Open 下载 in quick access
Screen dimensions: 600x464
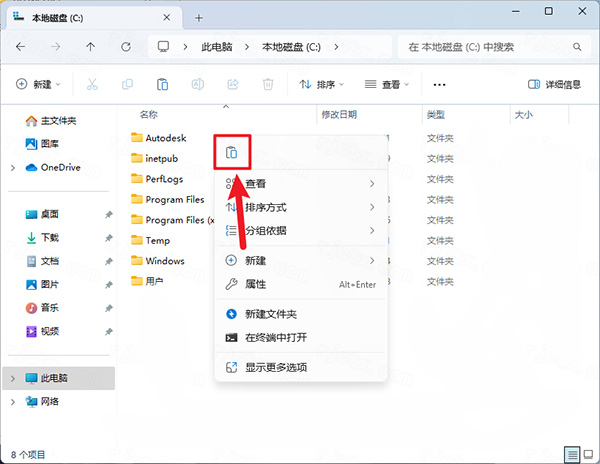42,238
